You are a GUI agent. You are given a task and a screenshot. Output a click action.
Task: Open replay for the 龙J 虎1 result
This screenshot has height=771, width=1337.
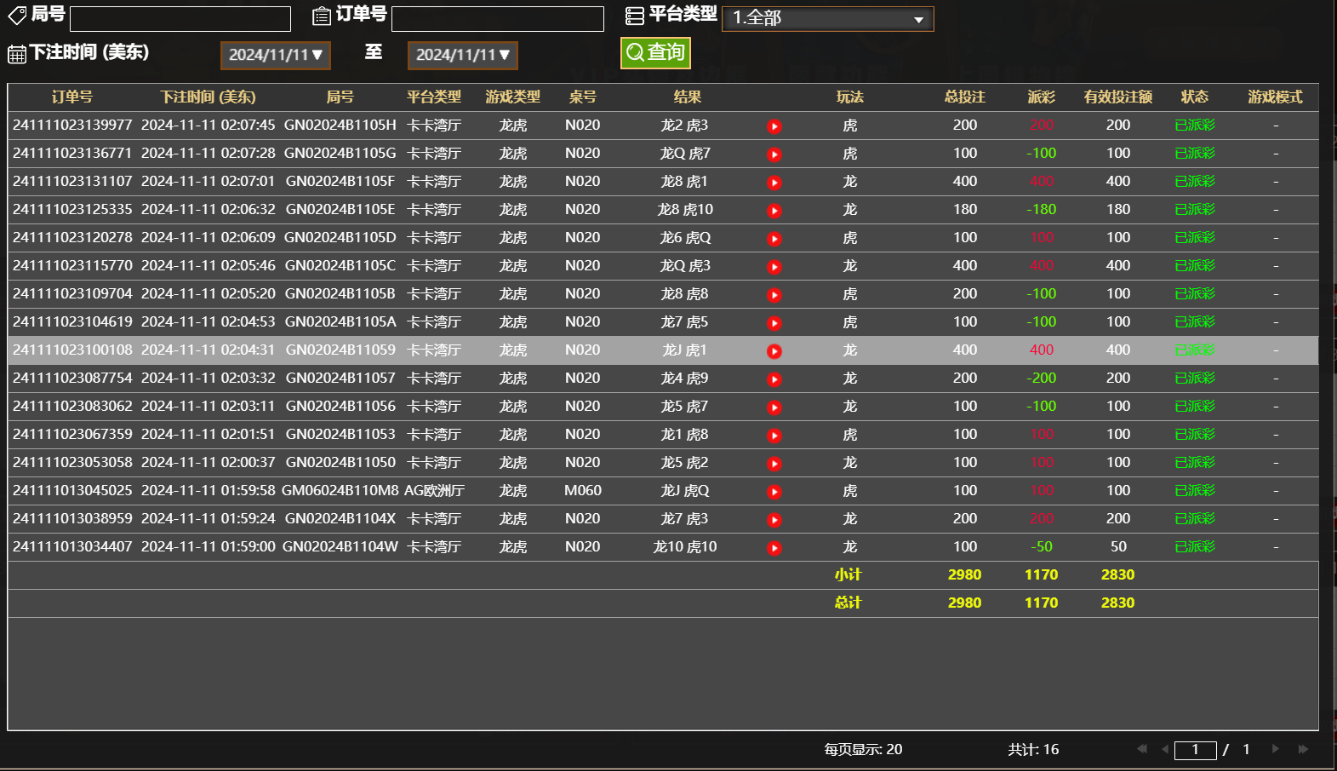click(x=774, y=351)
